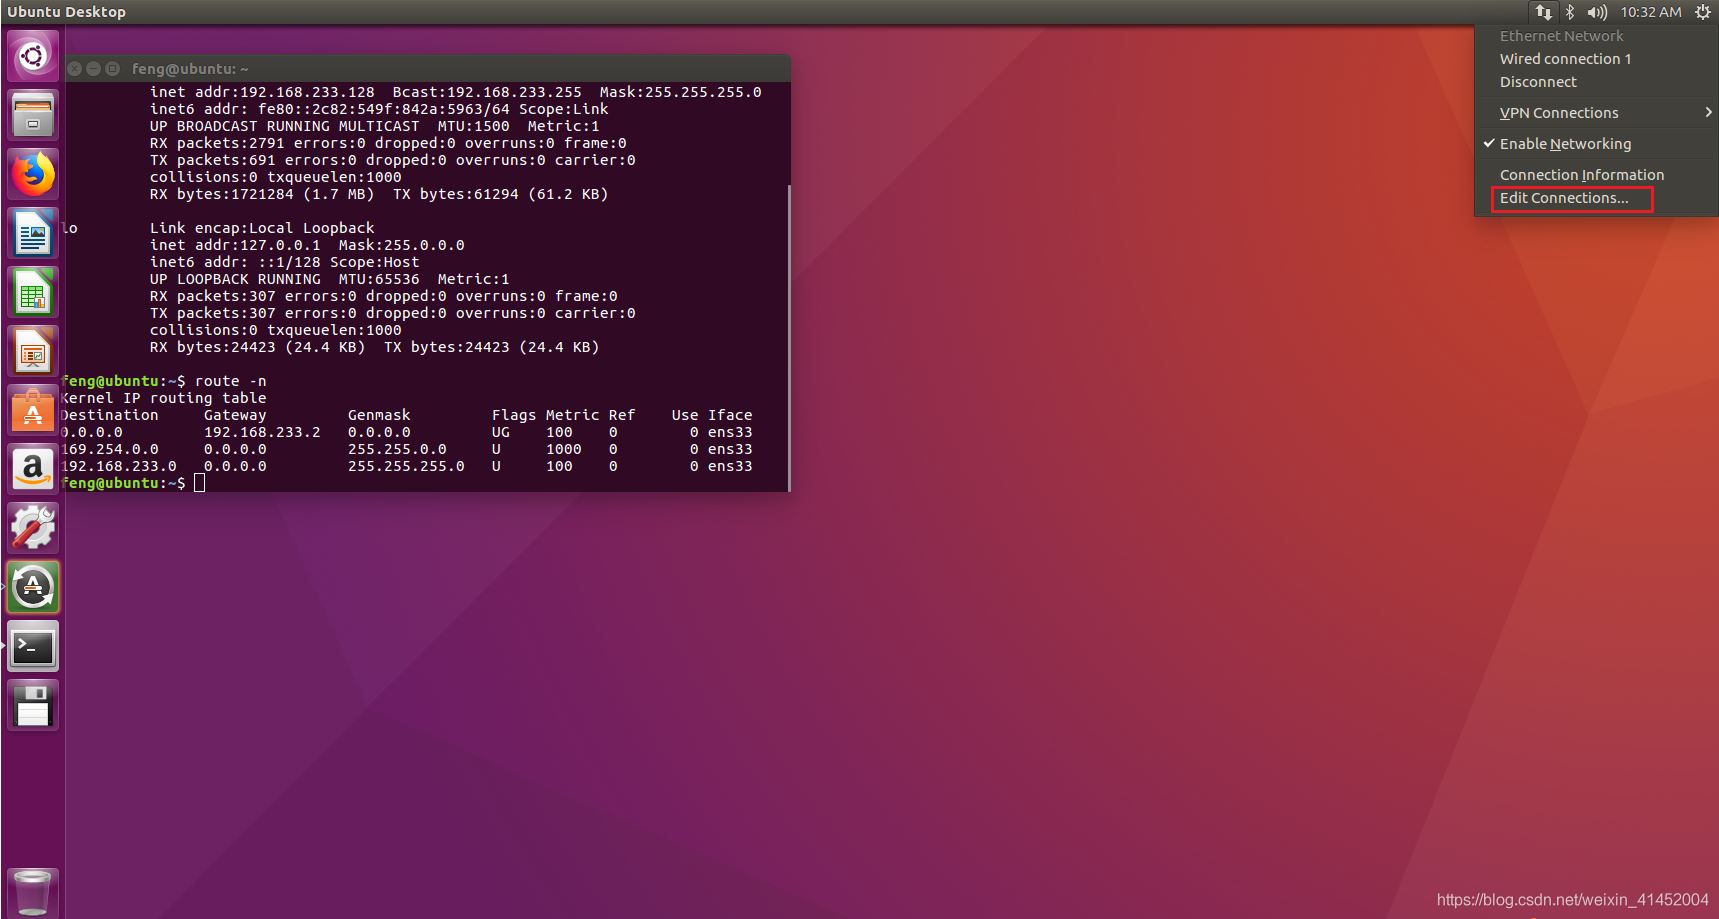
Task: Launch LibreOffice Calc spreadsheet
Action: 33,293
